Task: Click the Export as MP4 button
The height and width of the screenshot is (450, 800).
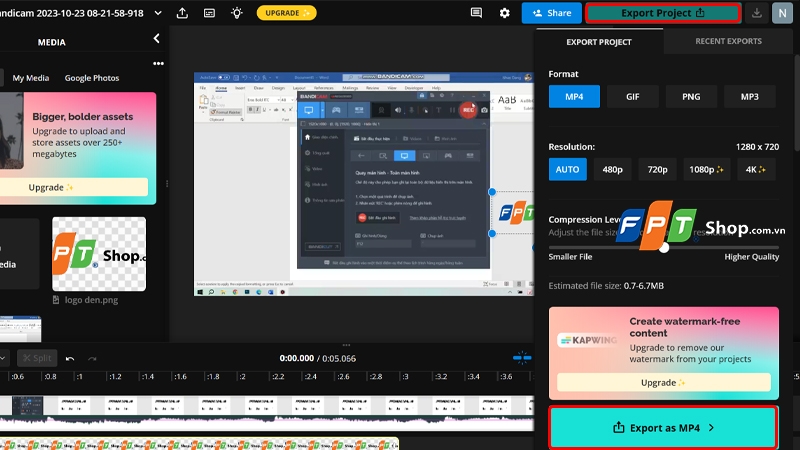Action: pos(663,428)
